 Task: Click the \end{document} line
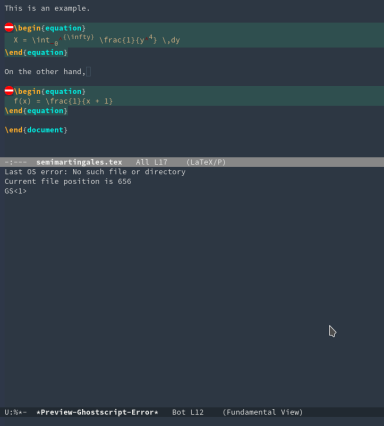point(36,130)
